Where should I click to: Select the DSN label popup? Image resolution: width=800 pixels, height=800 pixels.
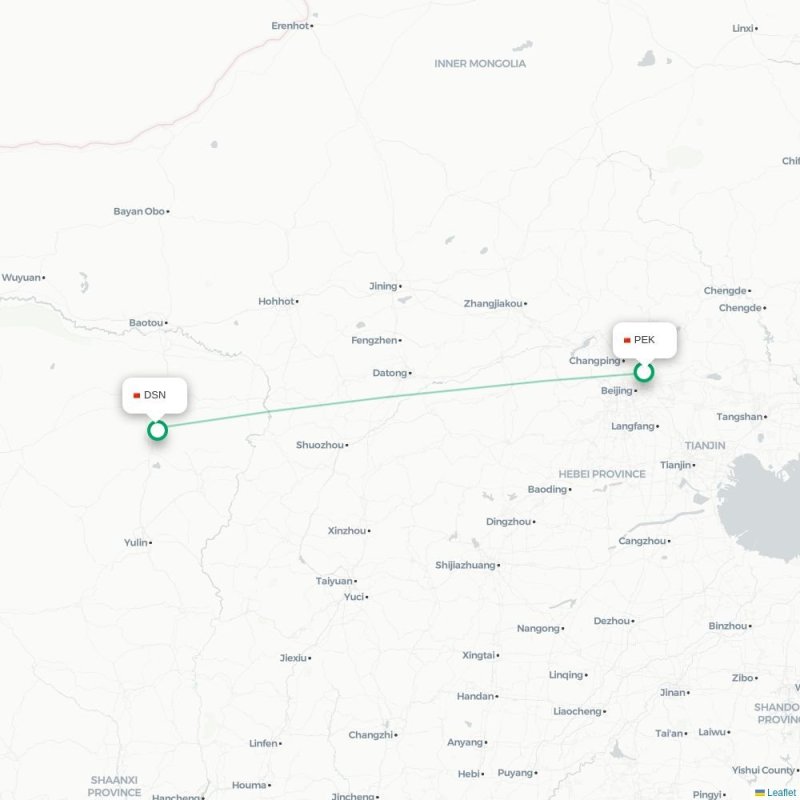[x=155, y=395]
